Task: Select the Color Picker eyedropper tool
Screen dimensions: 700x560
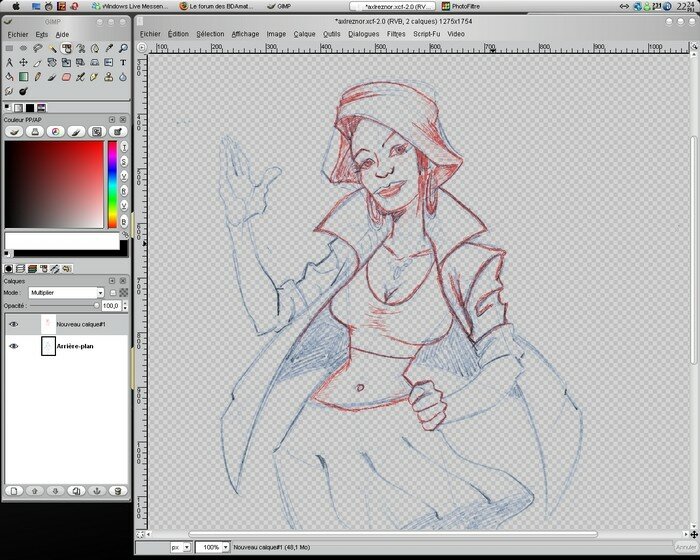Action: [x=109, y=48]
